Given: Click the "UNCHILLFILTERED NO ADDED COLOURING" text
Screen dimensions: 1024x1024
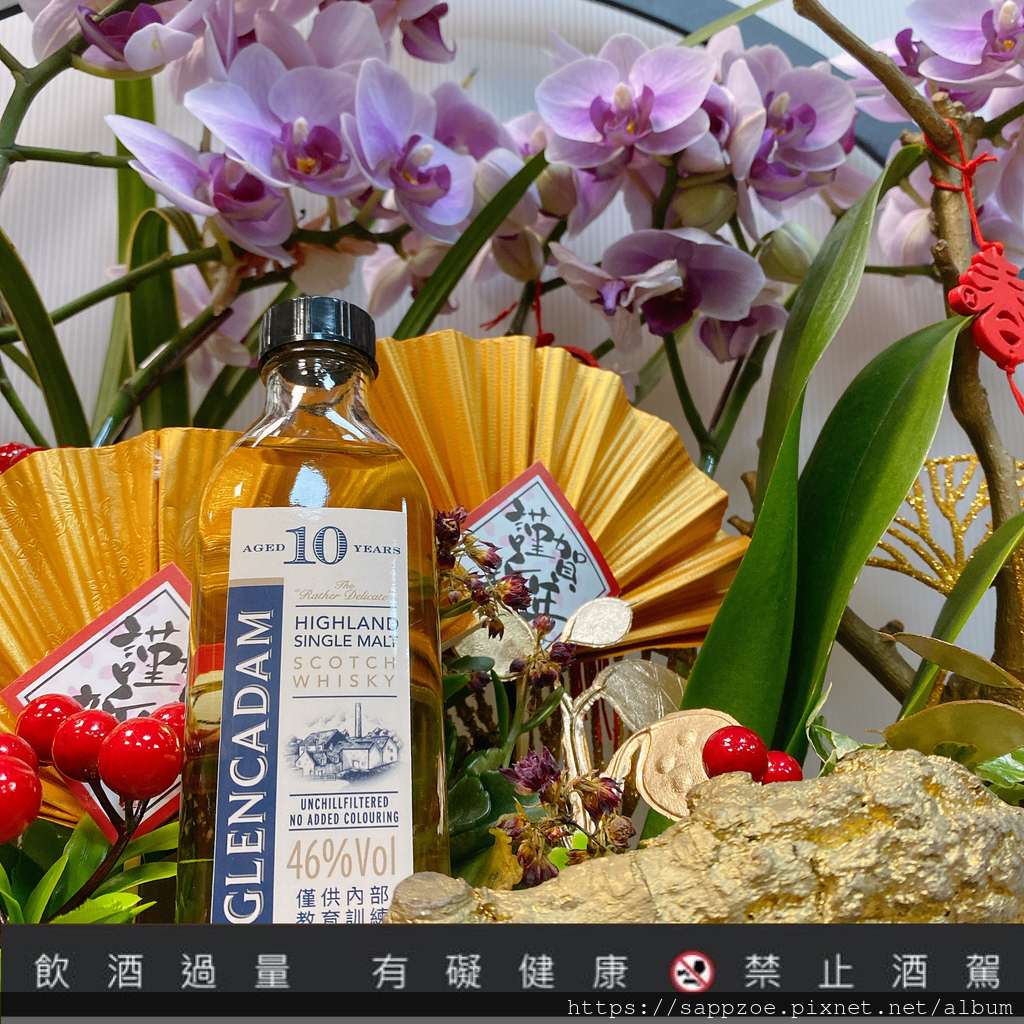Looking at the screenshot, I should click(x=344, y=810).
